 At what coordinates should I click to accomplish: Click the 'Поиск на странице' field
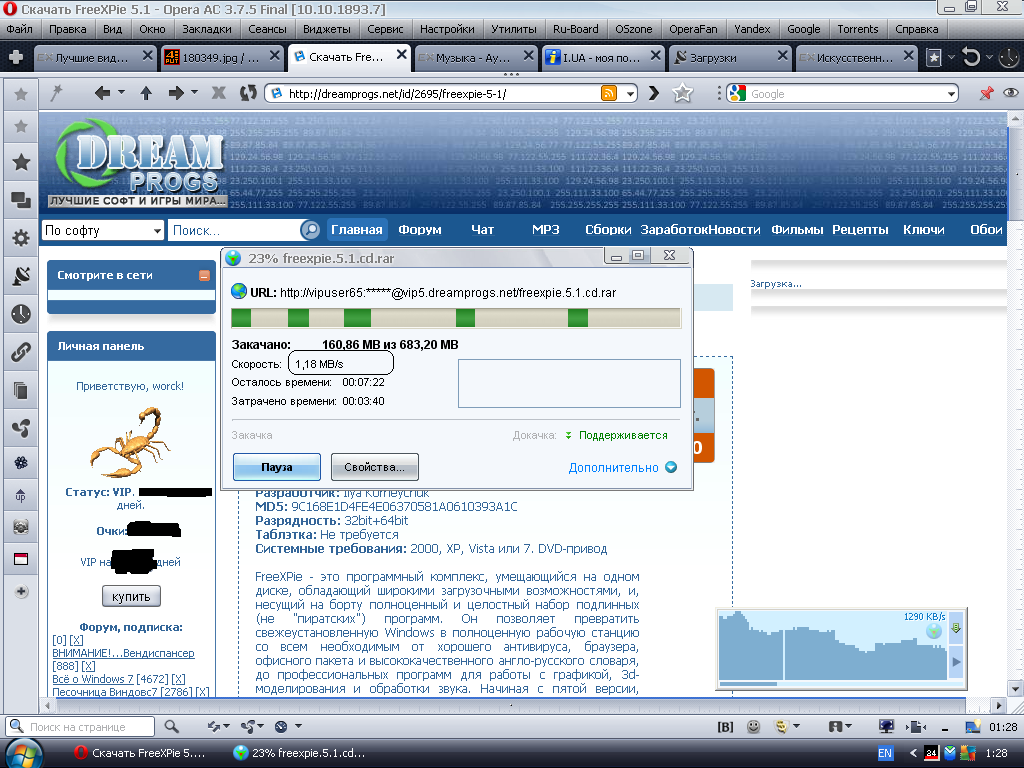click(90, 727)
